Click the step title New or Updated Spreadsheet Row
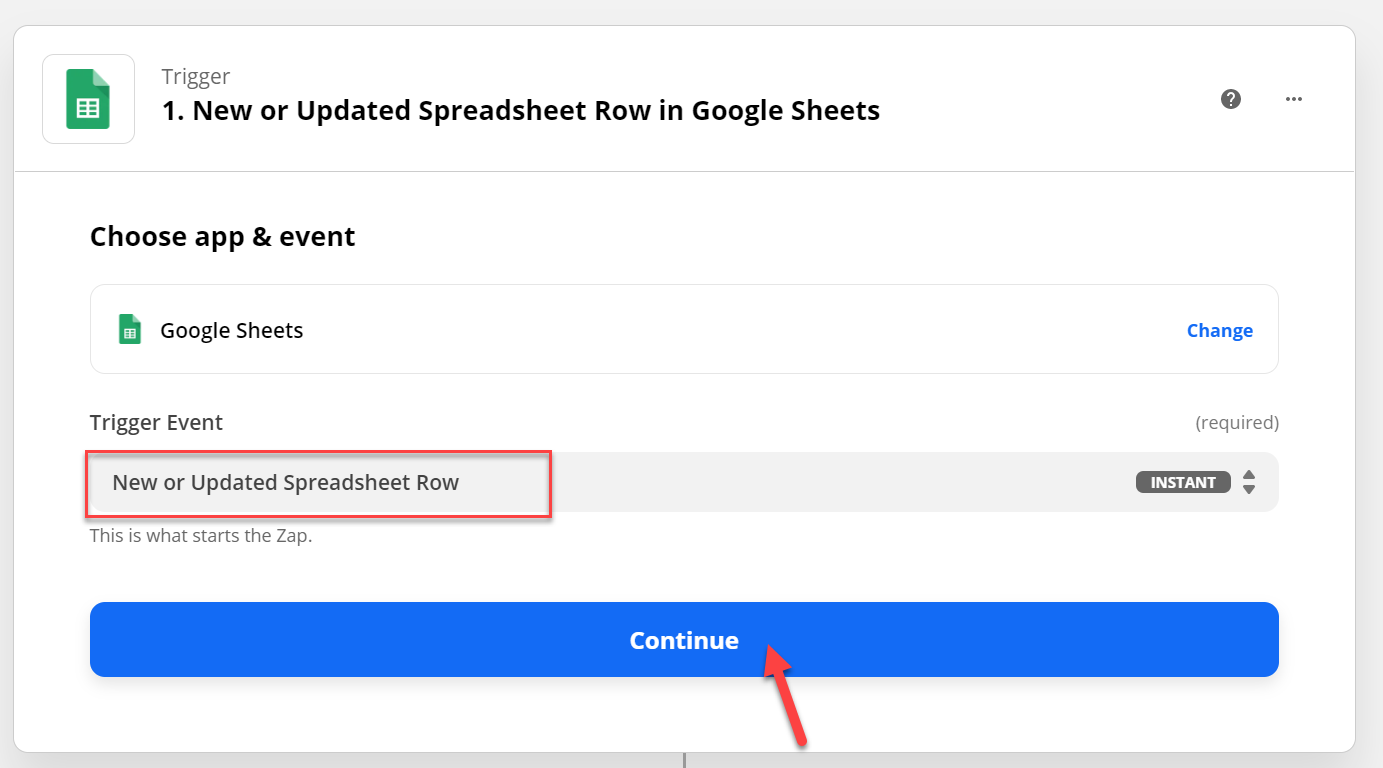The height and width of the screenshot is (768, 1383). point(521,110)
